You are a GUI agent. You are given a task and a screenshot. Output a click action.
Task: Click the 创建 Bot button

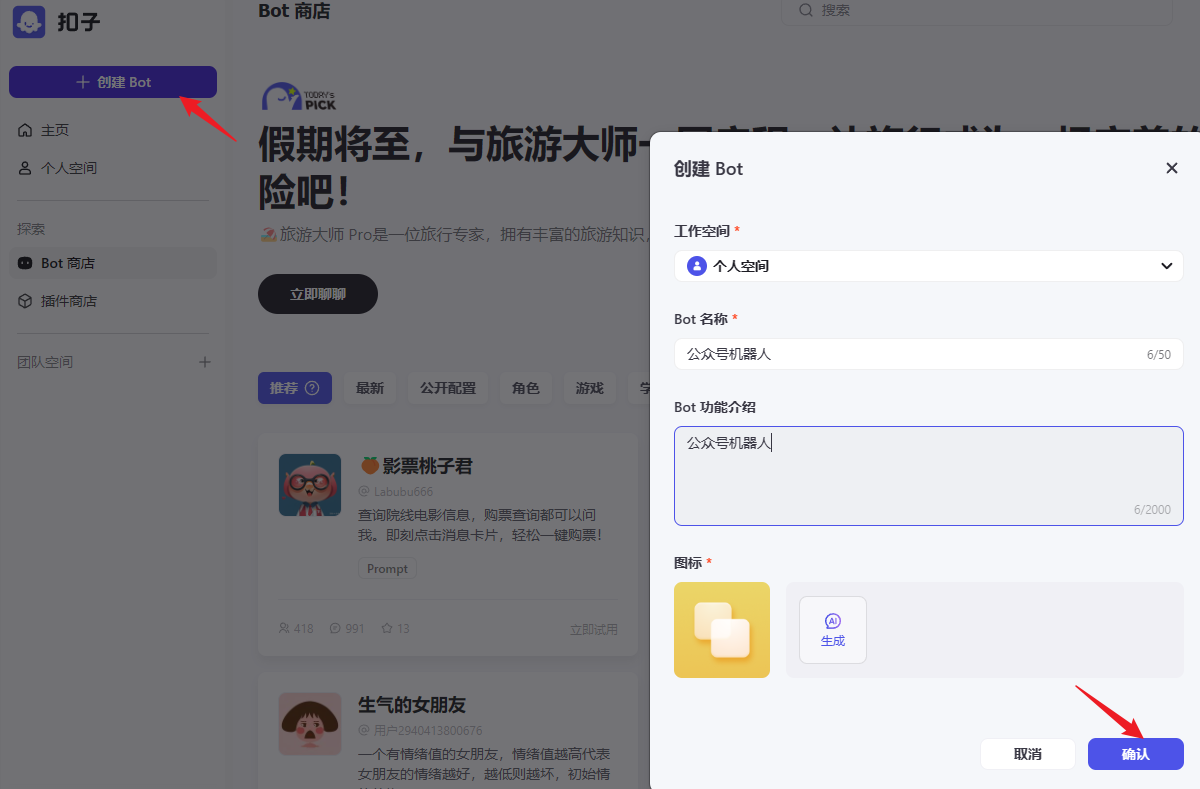tap(113, 82)
